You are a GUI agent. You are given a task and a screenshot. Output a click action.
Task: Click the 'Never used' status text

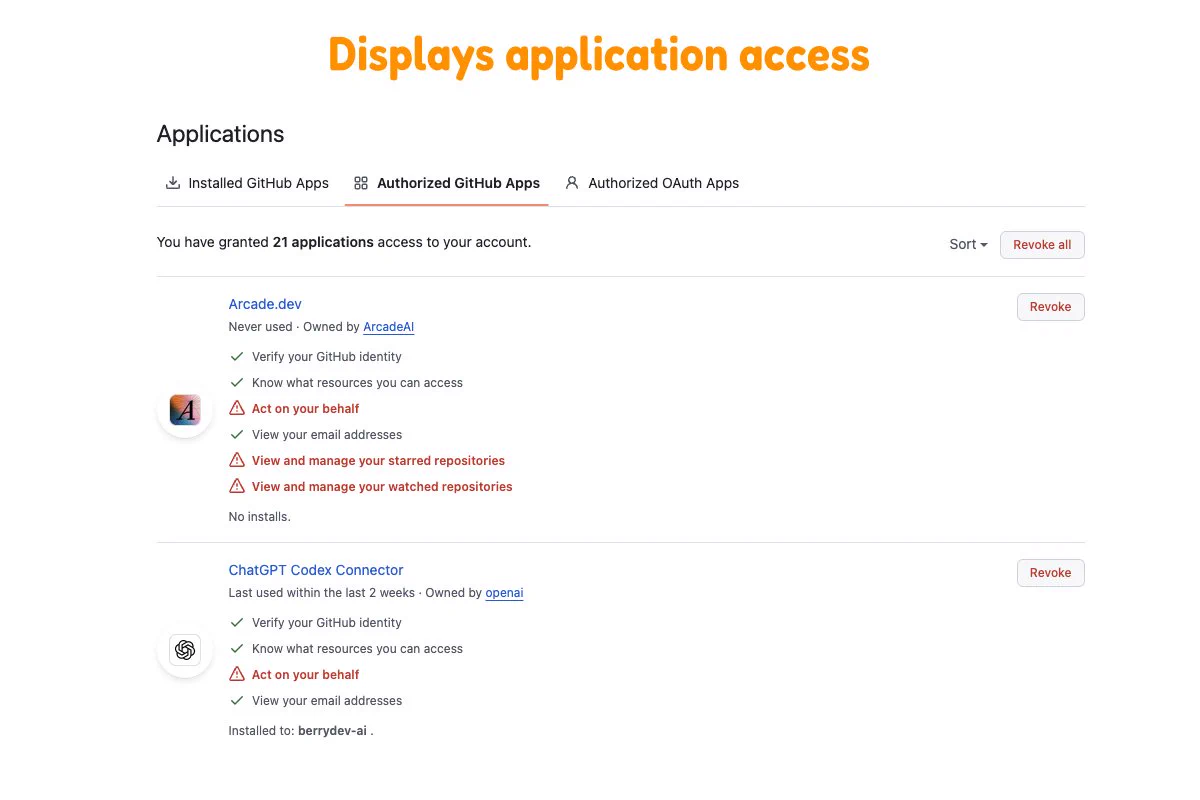pos(260,327)
